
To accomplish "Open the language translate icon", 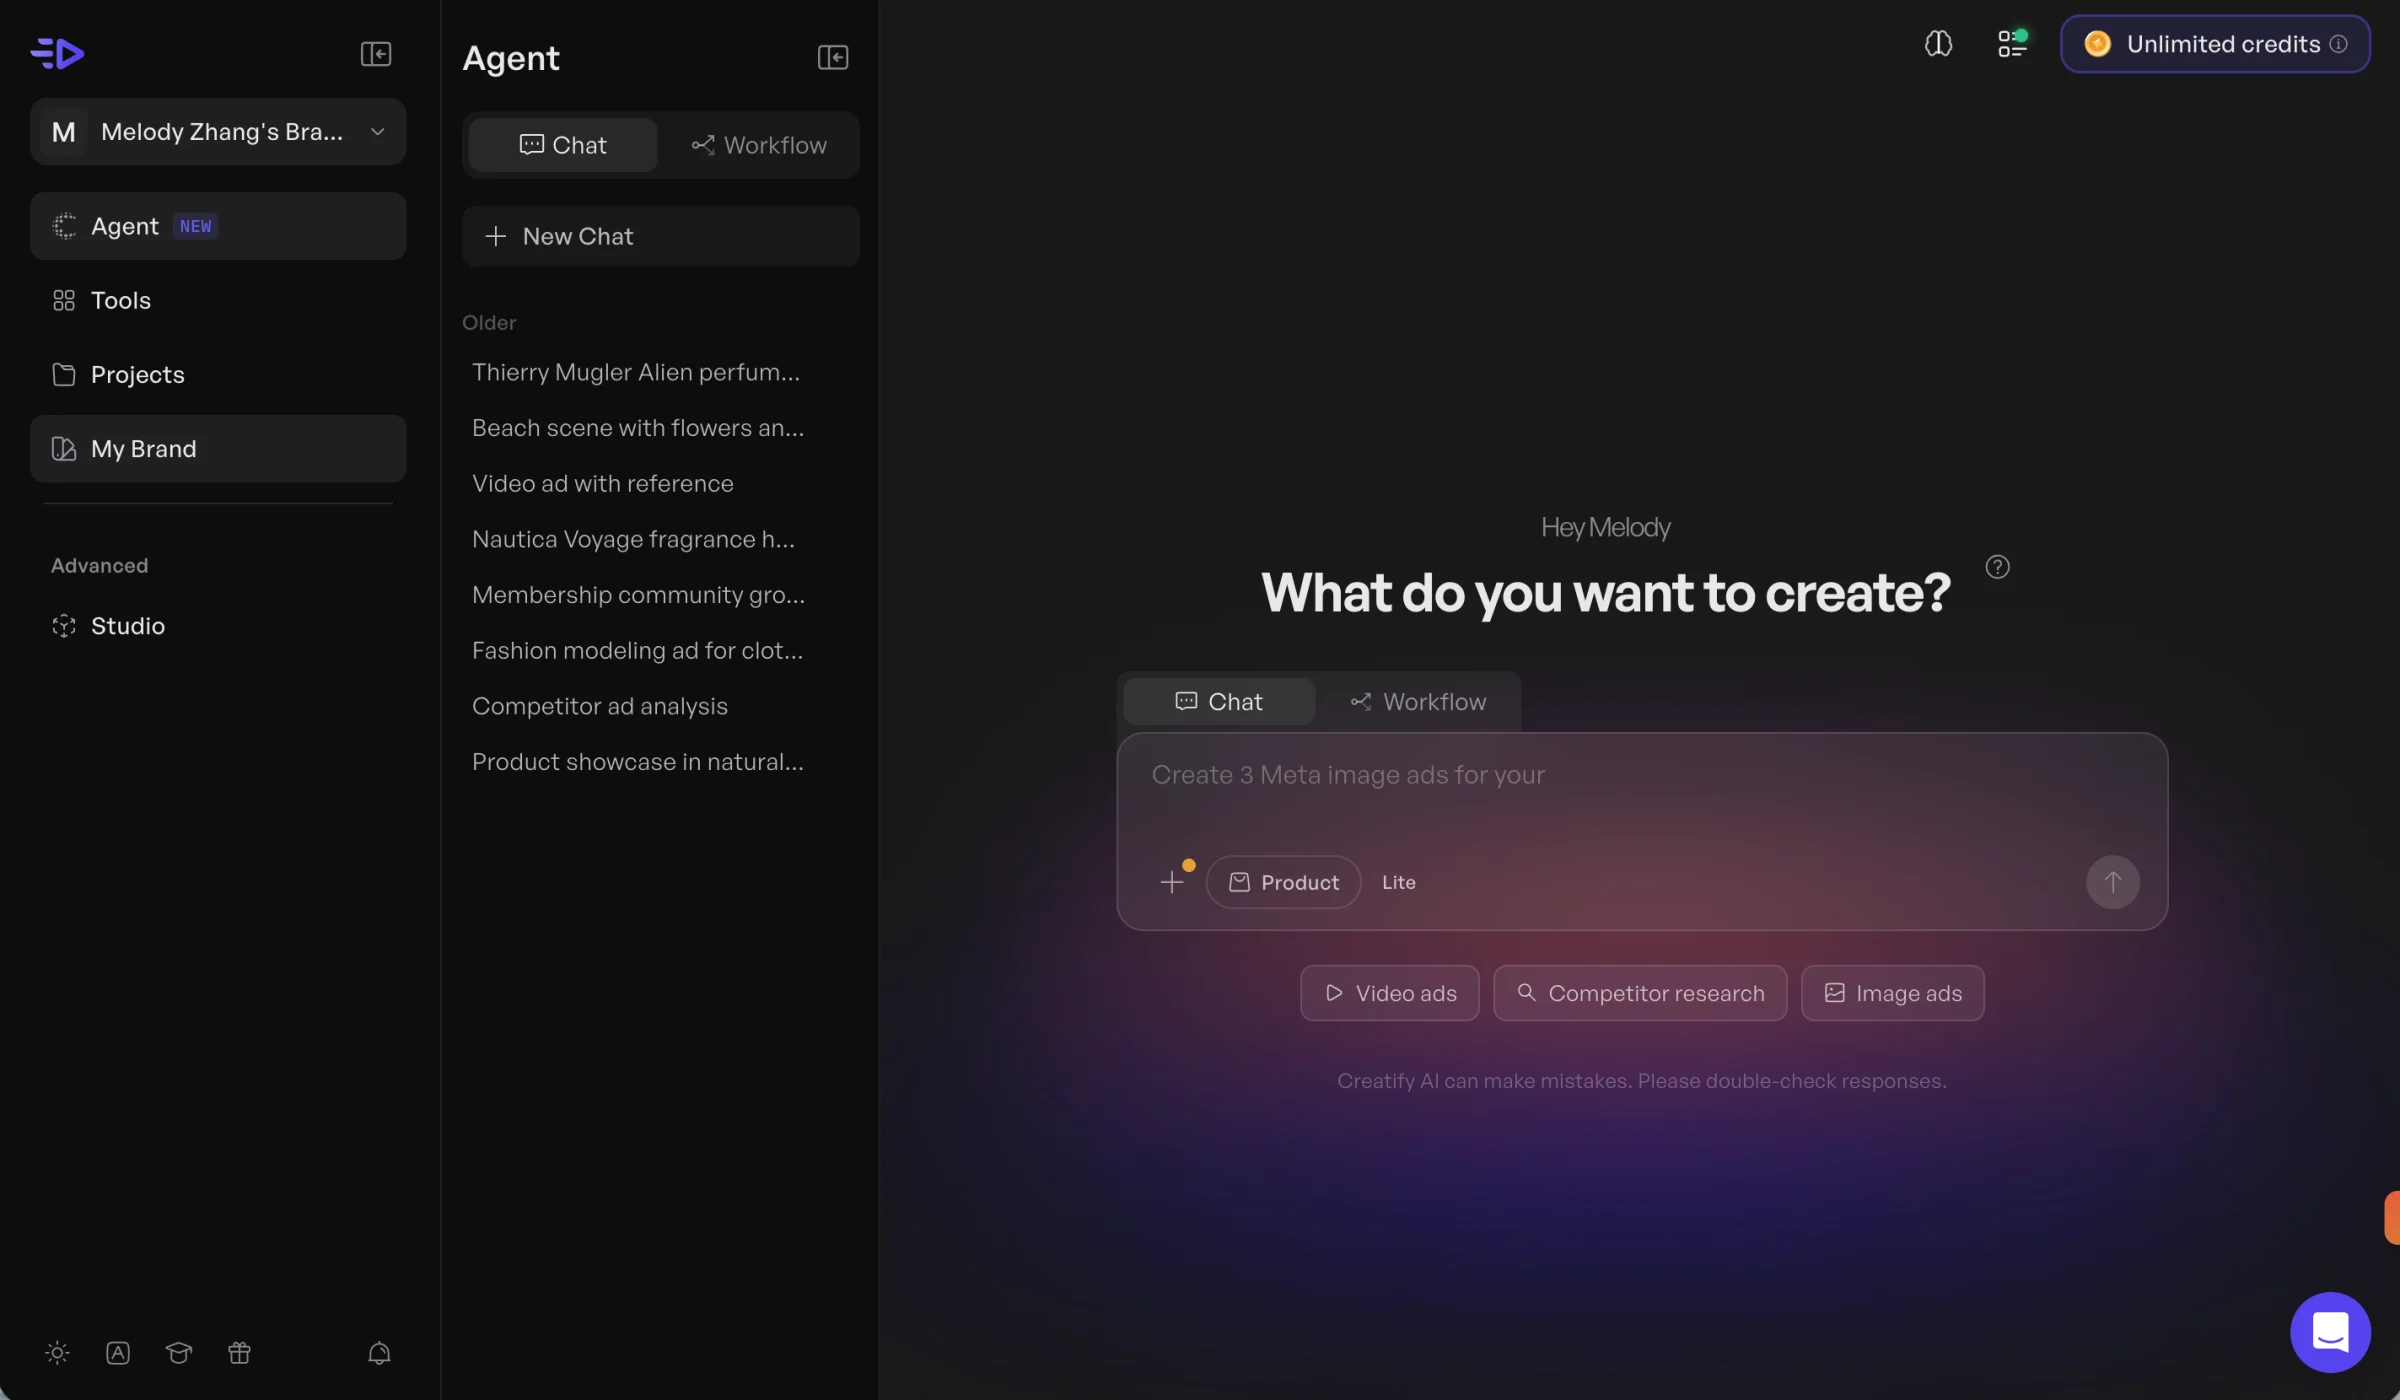I will click(118, 1353).
